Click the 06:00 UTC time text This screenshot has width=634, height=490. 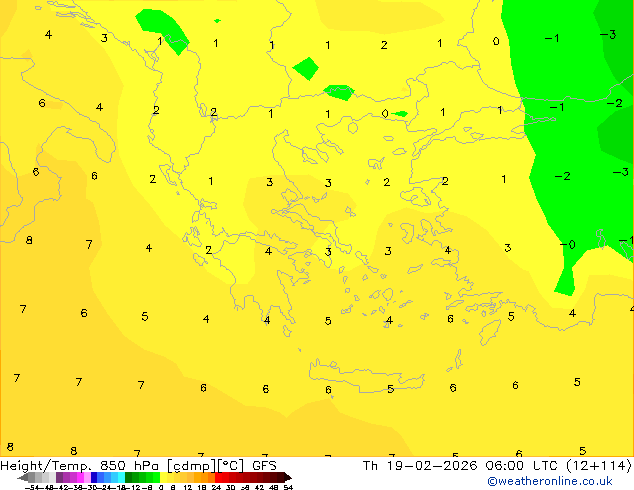pyautogui.click(x=520, y=466)
